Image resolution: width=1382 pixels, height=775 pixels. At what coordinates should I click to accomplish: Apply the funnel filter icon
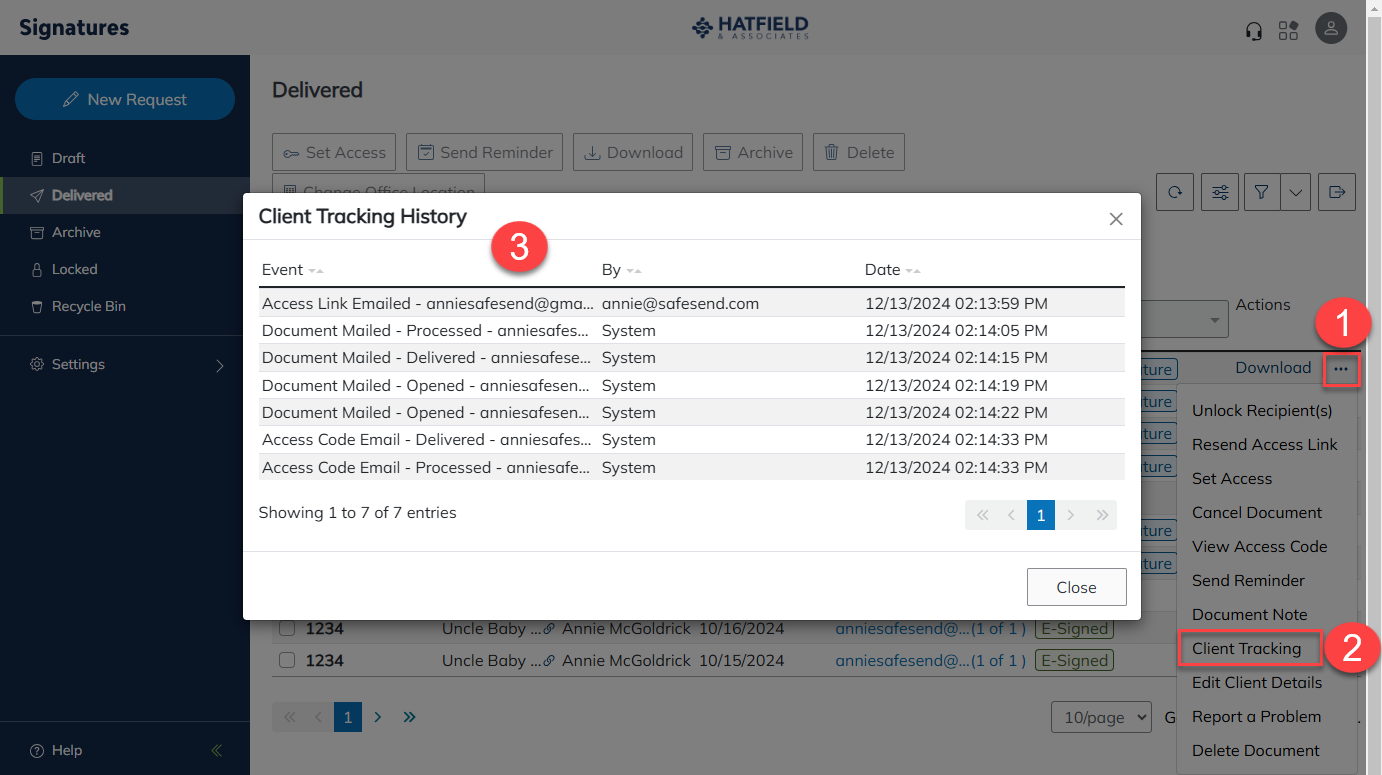1261,191
